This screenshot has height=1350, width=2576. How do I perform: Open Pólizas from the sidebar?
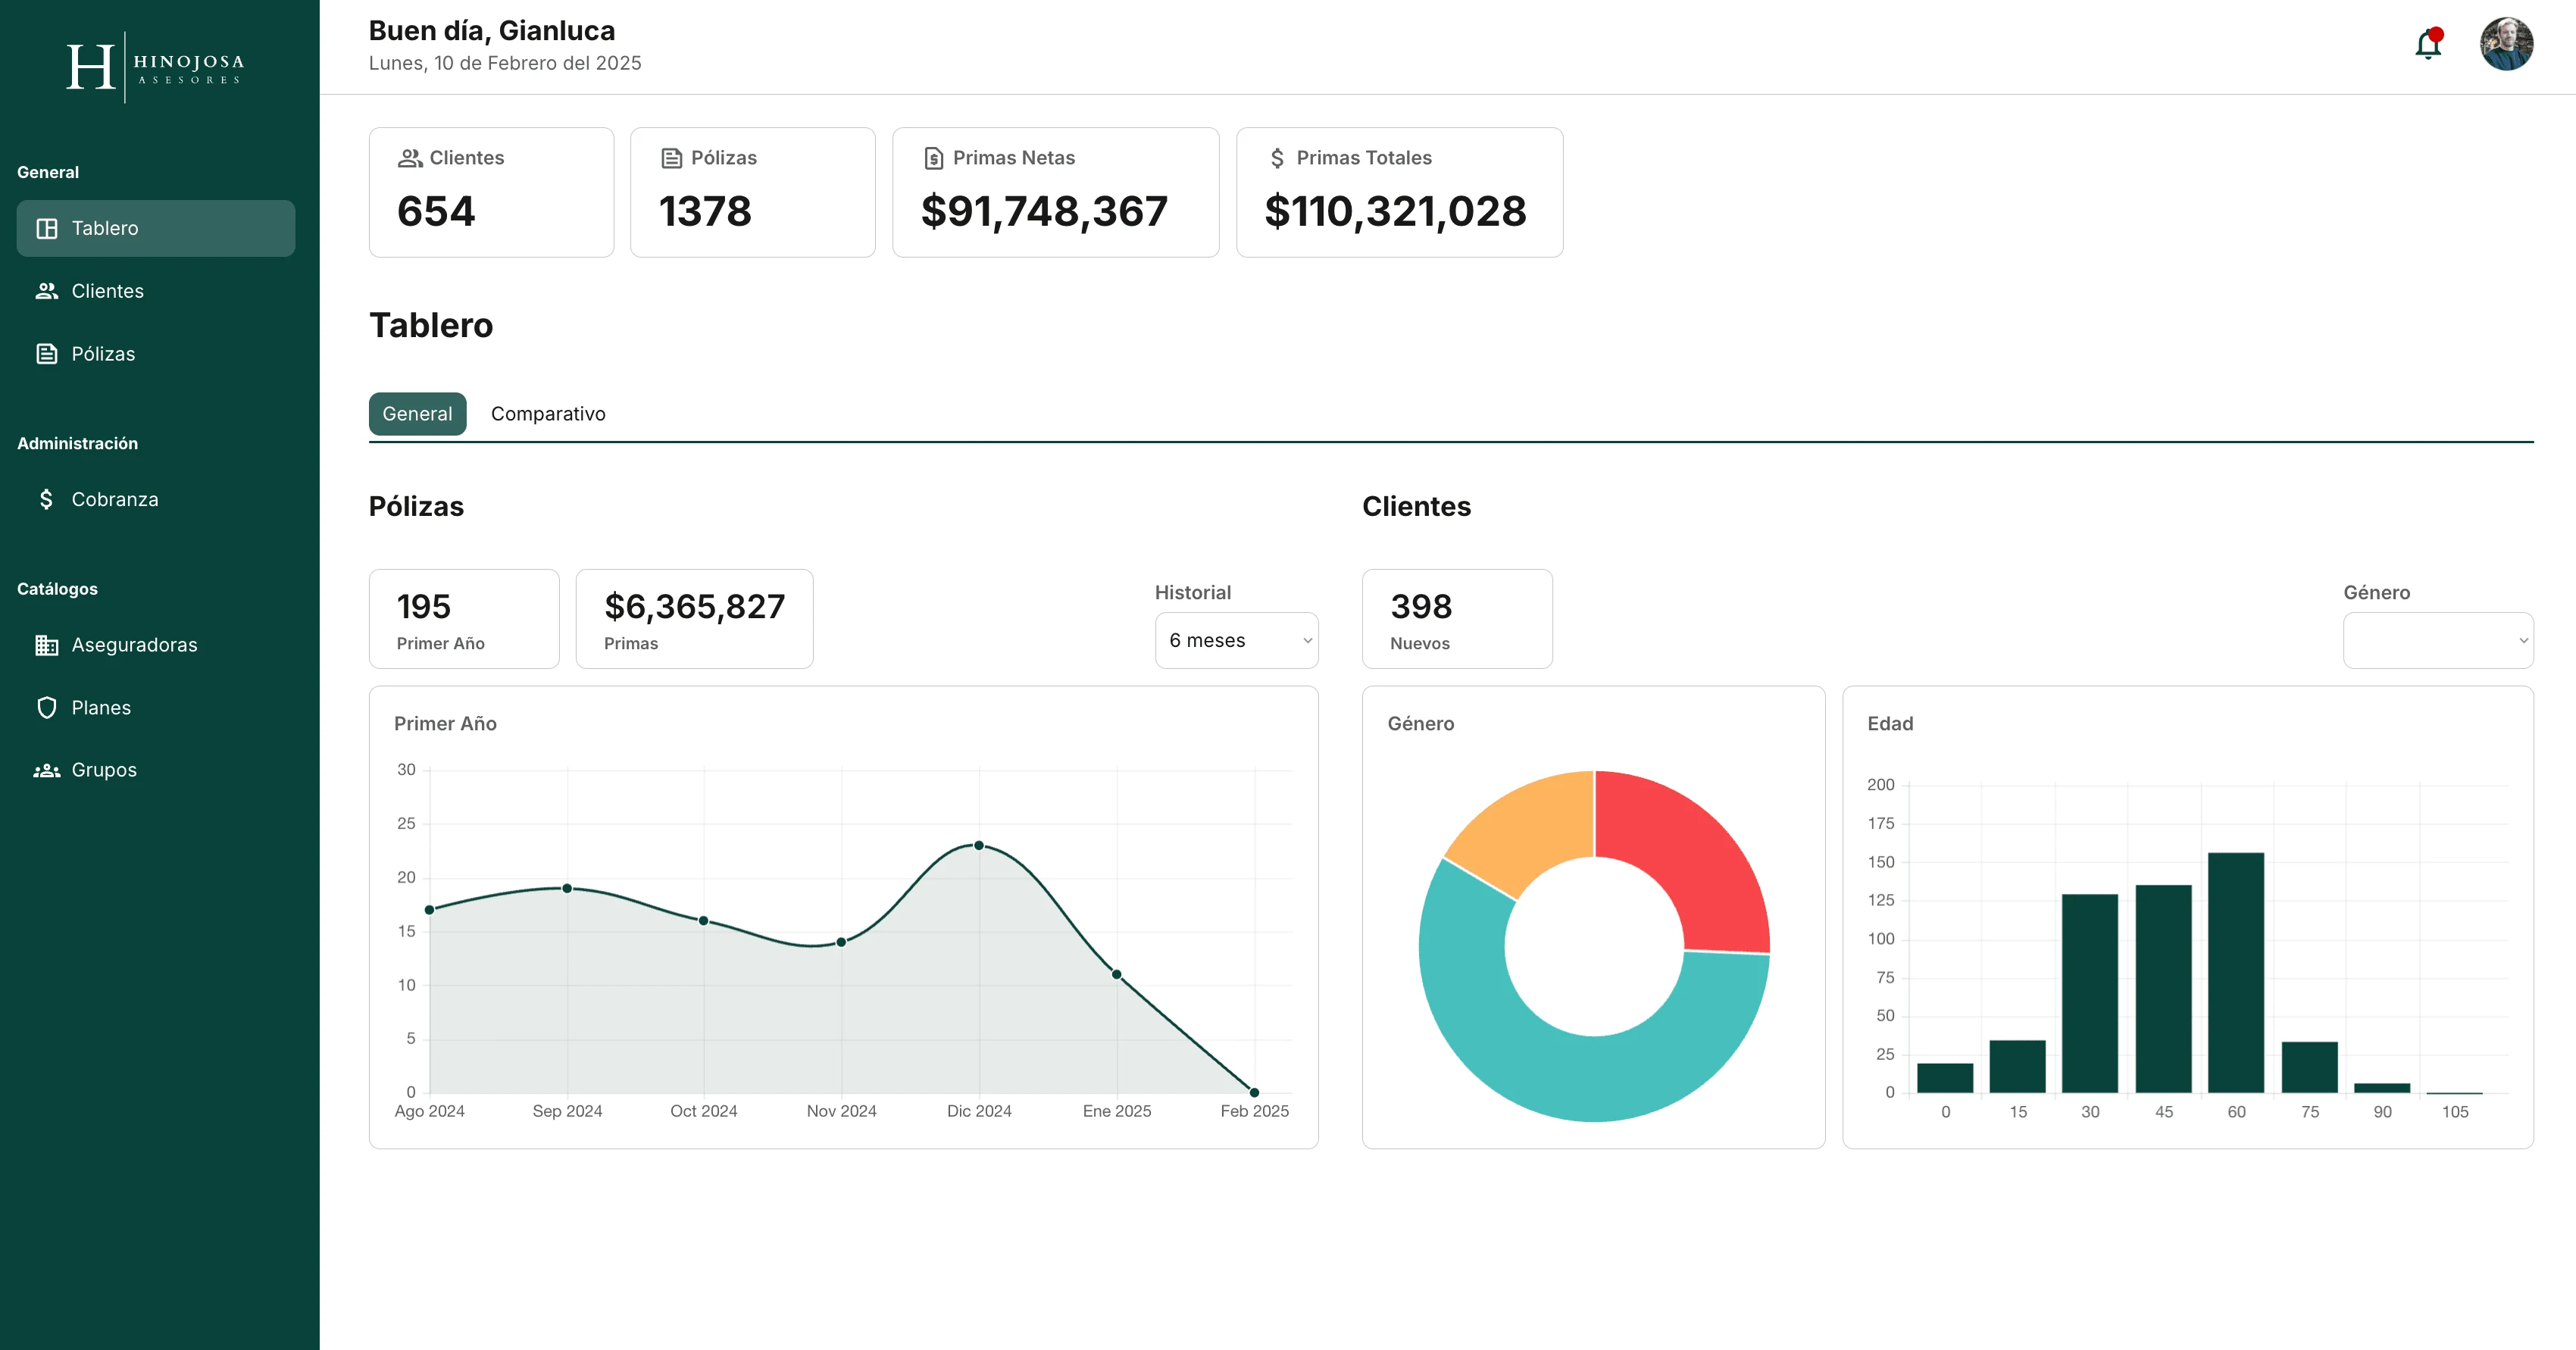point(156,354)
